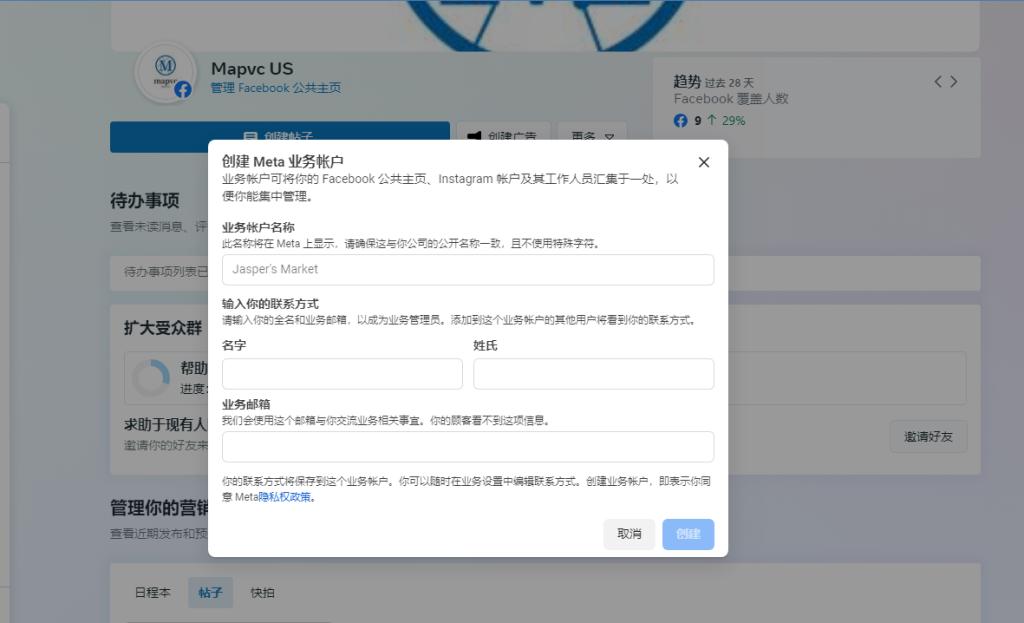Open the Meta privacy policy (隐私权政策) link
This screenshot has width=1024, height=623.
[x=285, y=497]
